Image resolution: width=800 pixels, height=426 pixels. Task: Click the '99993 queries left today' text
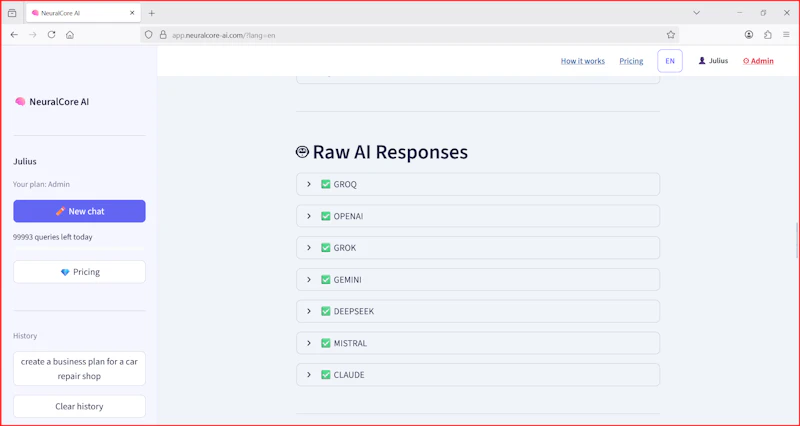(53, 237)
